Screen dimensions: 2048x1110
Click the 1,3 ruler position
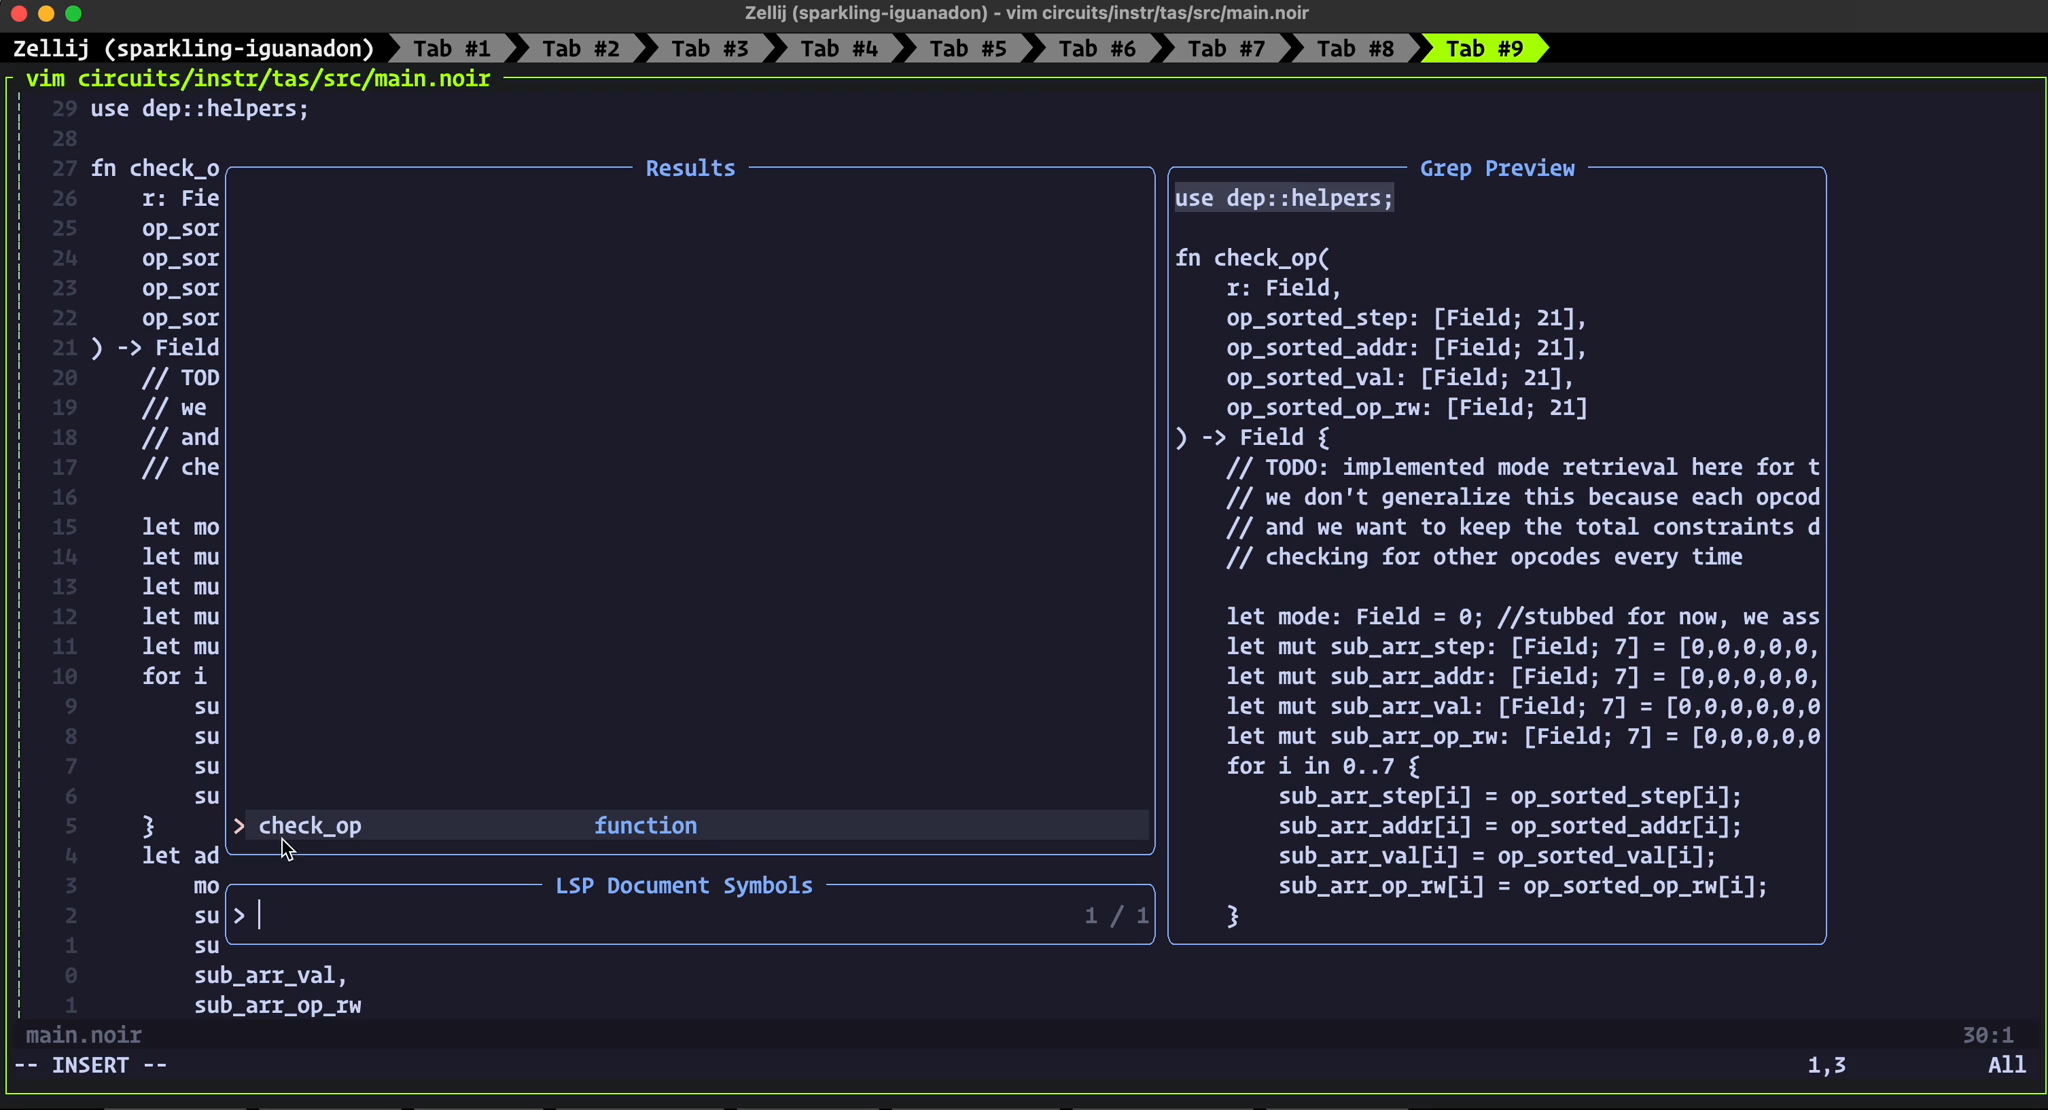pyautogui.click(x=1826, y=1066)
